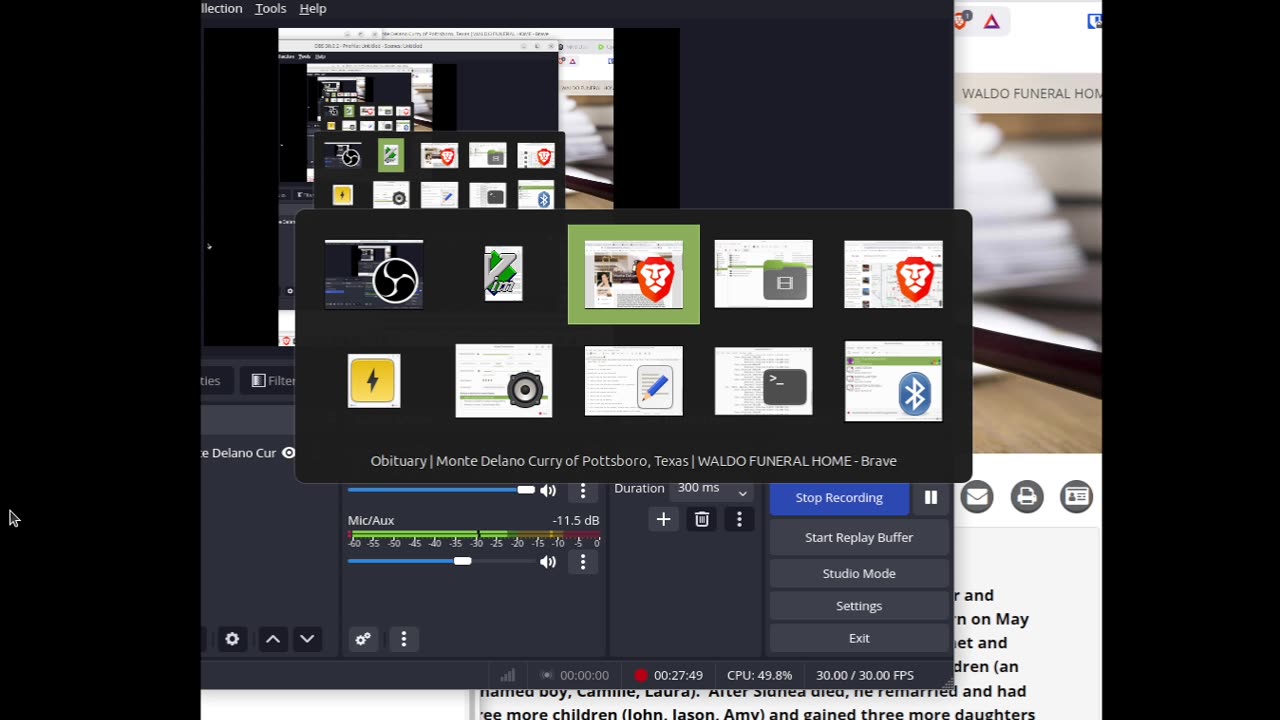Select the gVim app in the switcher
1280x720 pixels.
click(x=503, y=274)
